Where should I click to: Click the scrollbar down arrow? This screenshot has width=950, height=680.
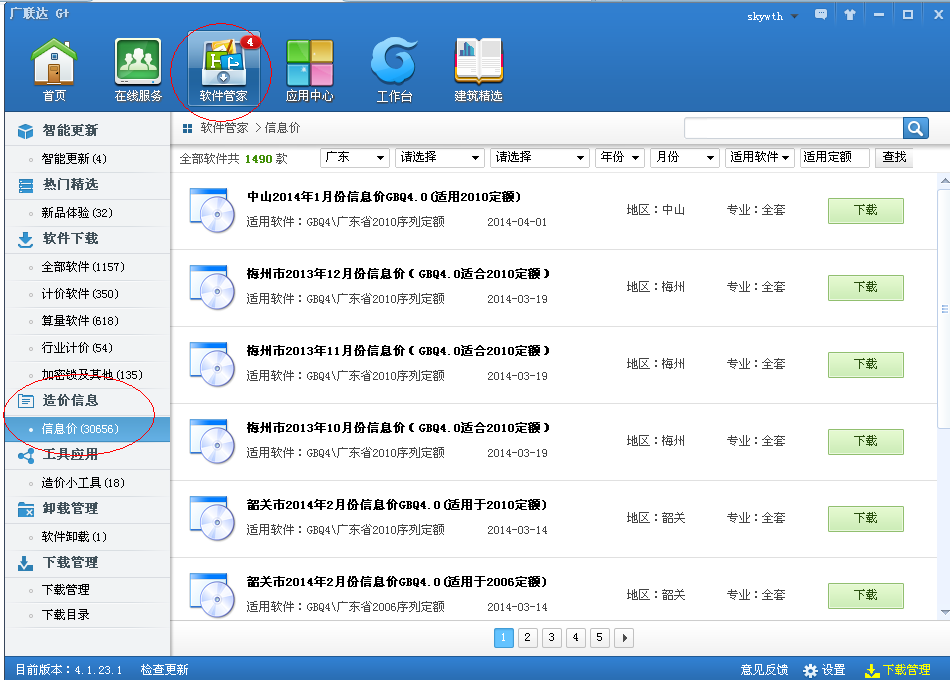945,612
